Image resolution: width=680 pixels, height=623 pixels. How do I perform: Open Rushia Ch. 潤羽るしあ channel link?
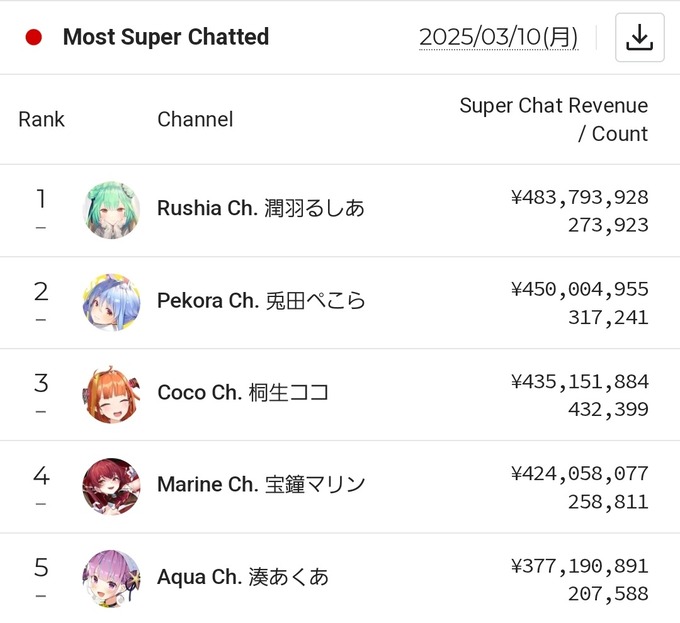tap(260, 209)
